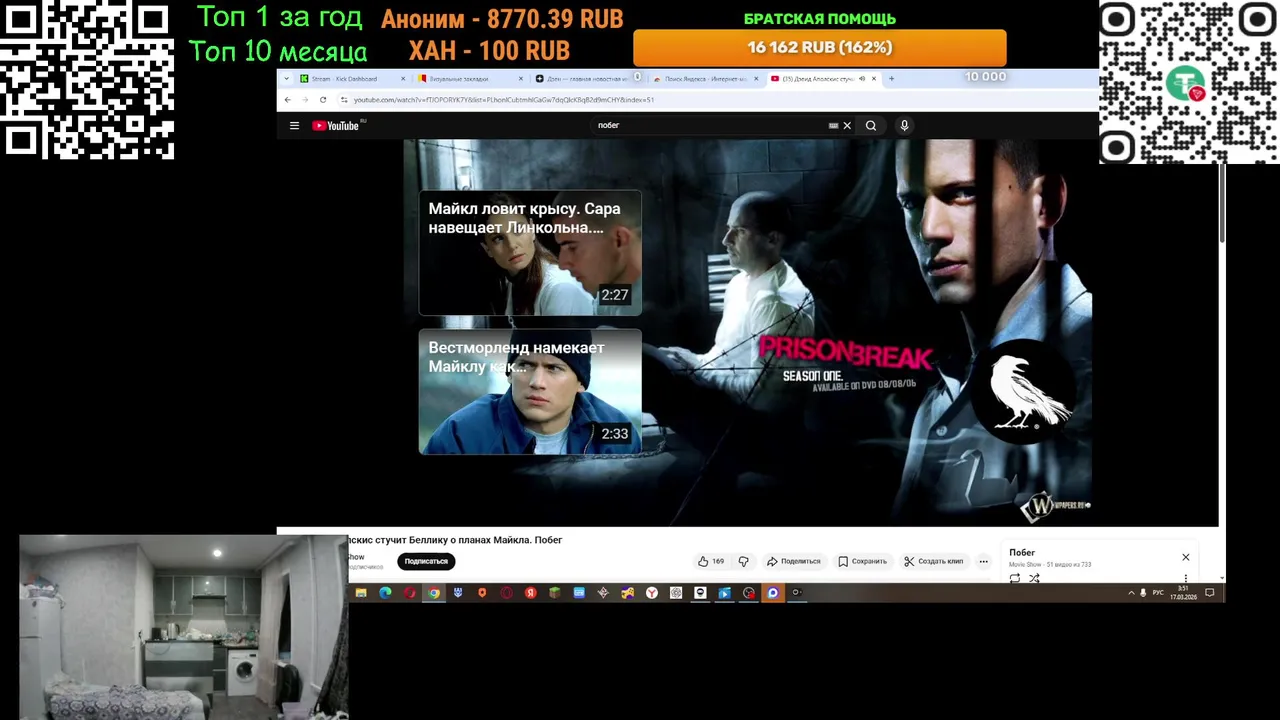
Task: Open a new browser tab
Action: pos(892,78)
